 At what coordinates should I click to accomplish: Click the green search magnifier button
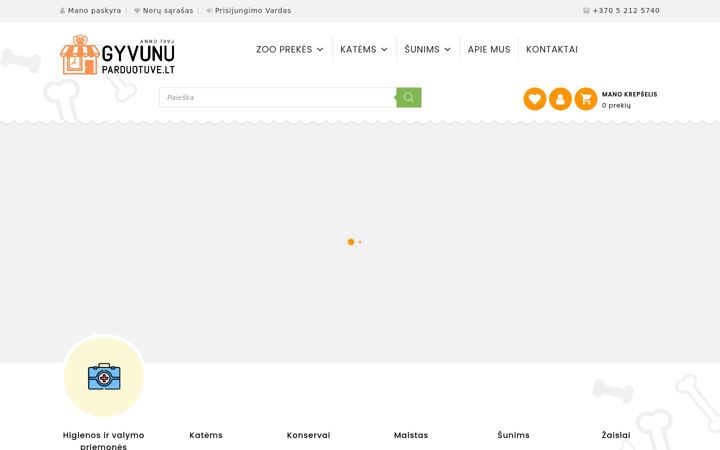click(409, 97)
